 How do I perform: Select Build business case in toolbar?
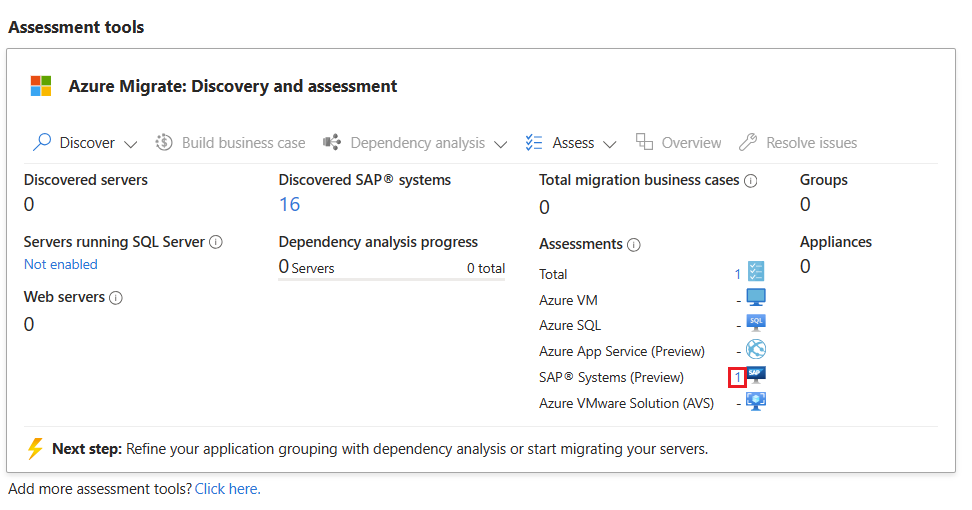click(x=230, y=143)
